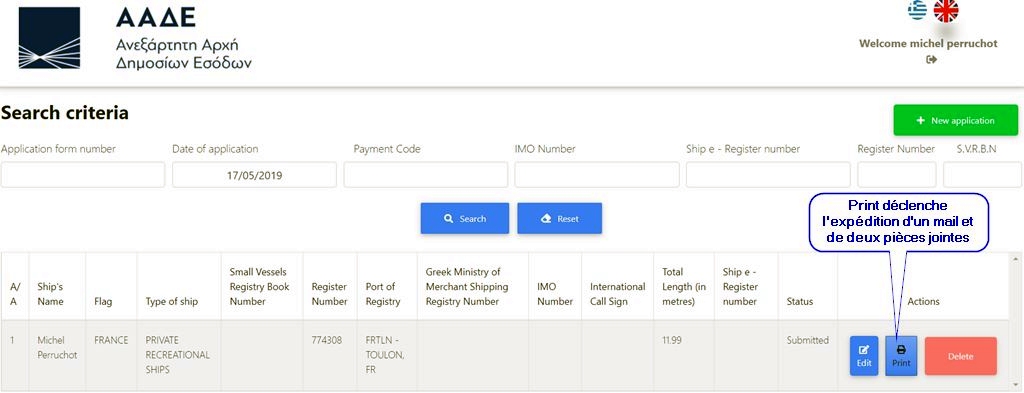The width and height of the screenshot is (1024, 393).
Task: Select the IMO Number search field
Action: point(597,175)
